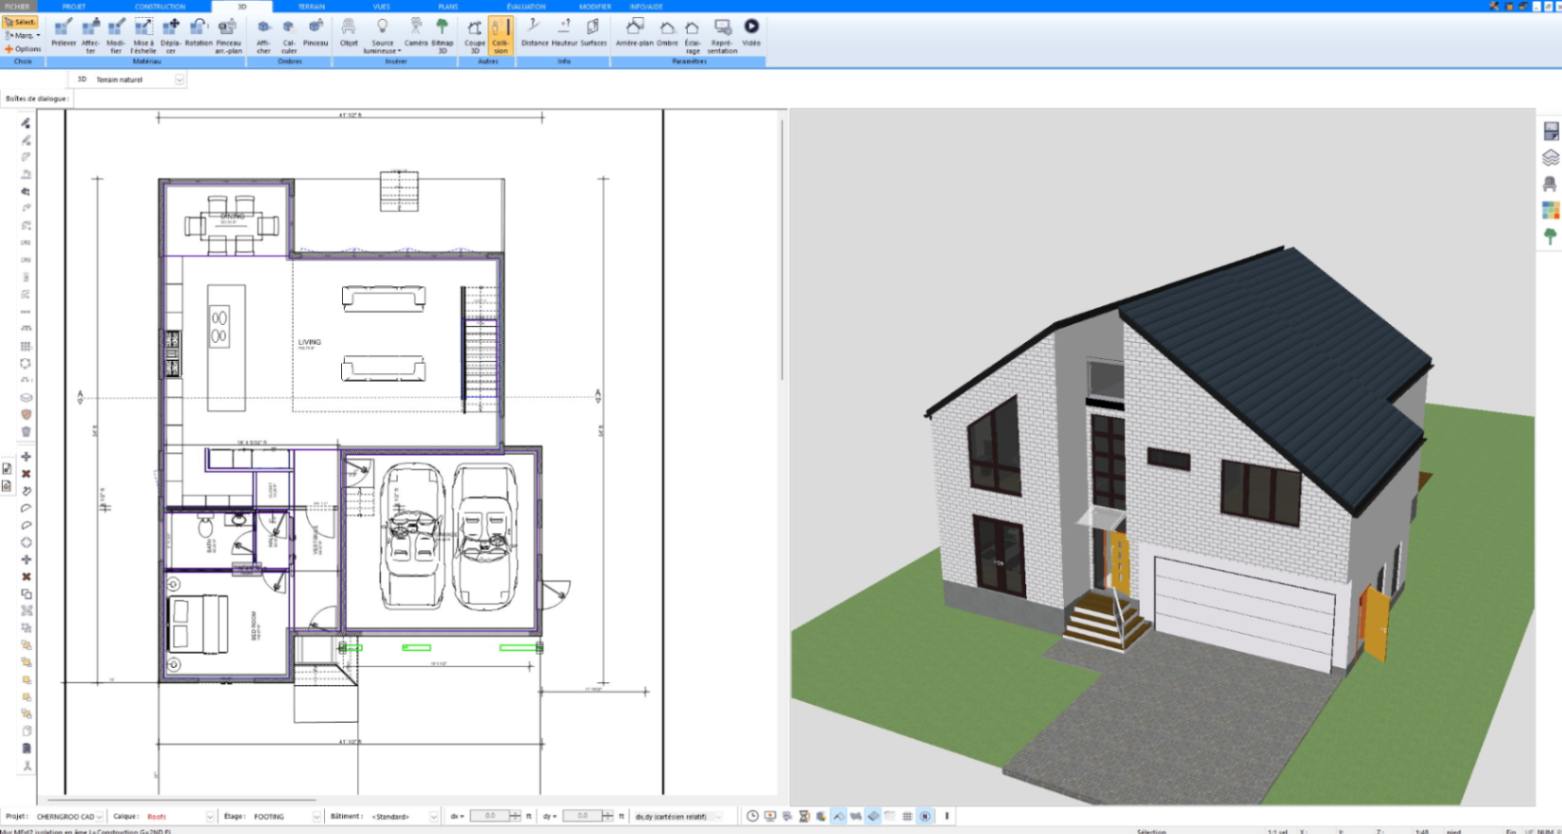Open the Calque Roofs dropdown
This screenshot has width=1562, height=834.
(x=210, y=817)
